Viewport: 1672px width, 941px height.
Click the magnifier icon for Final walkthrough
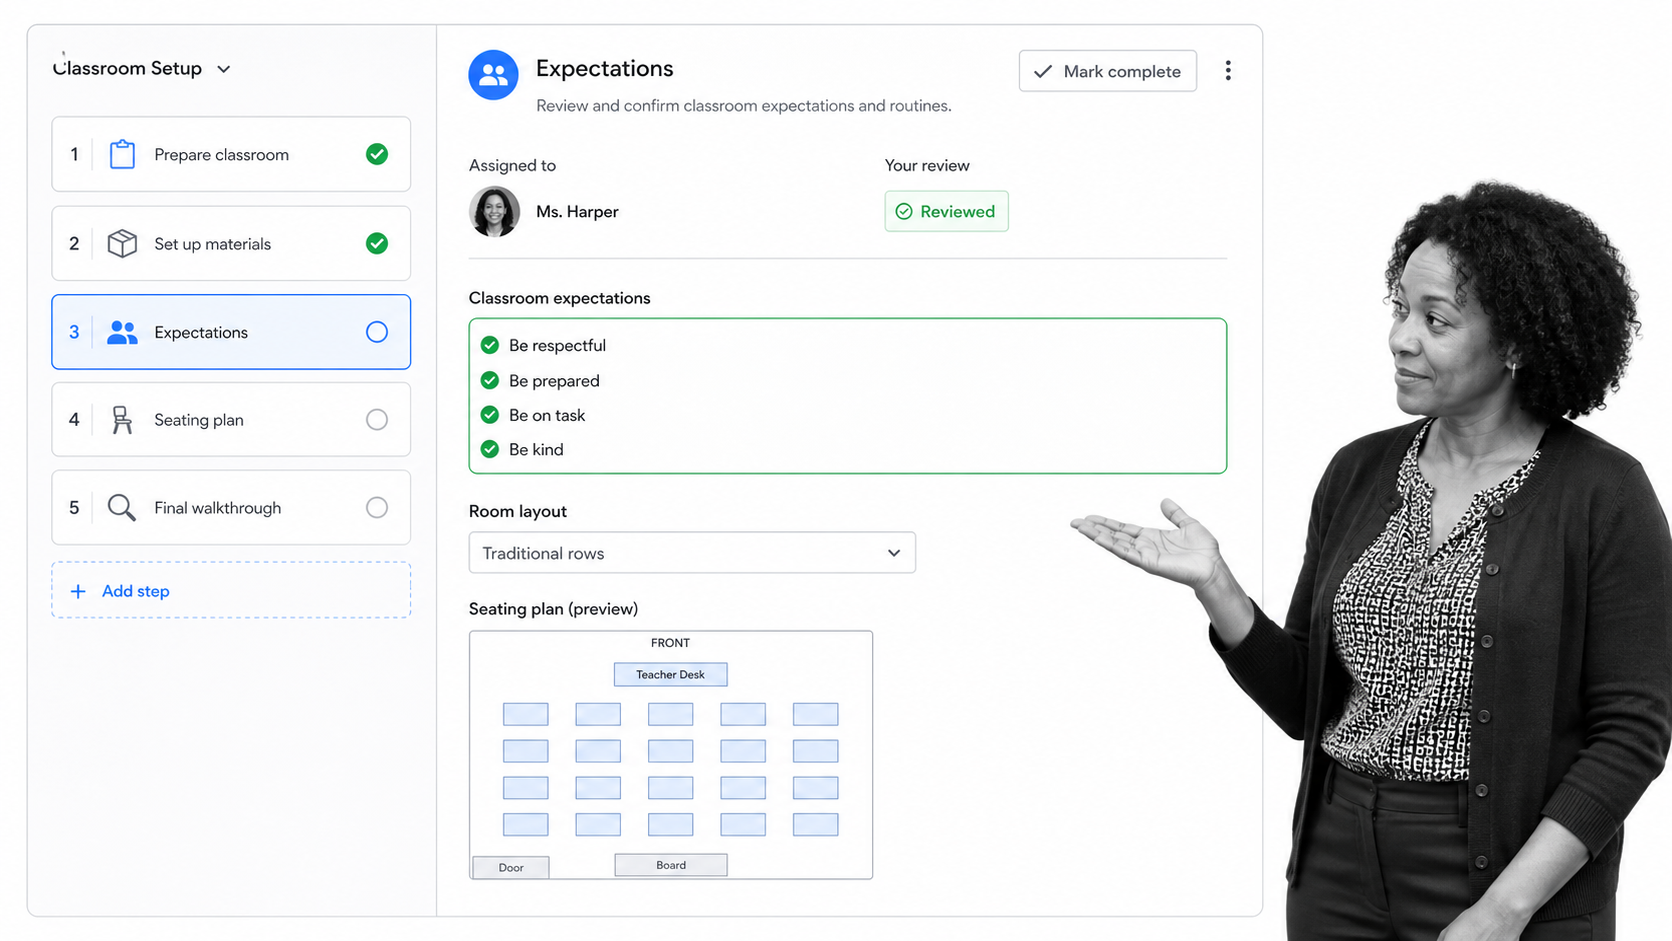122,508
